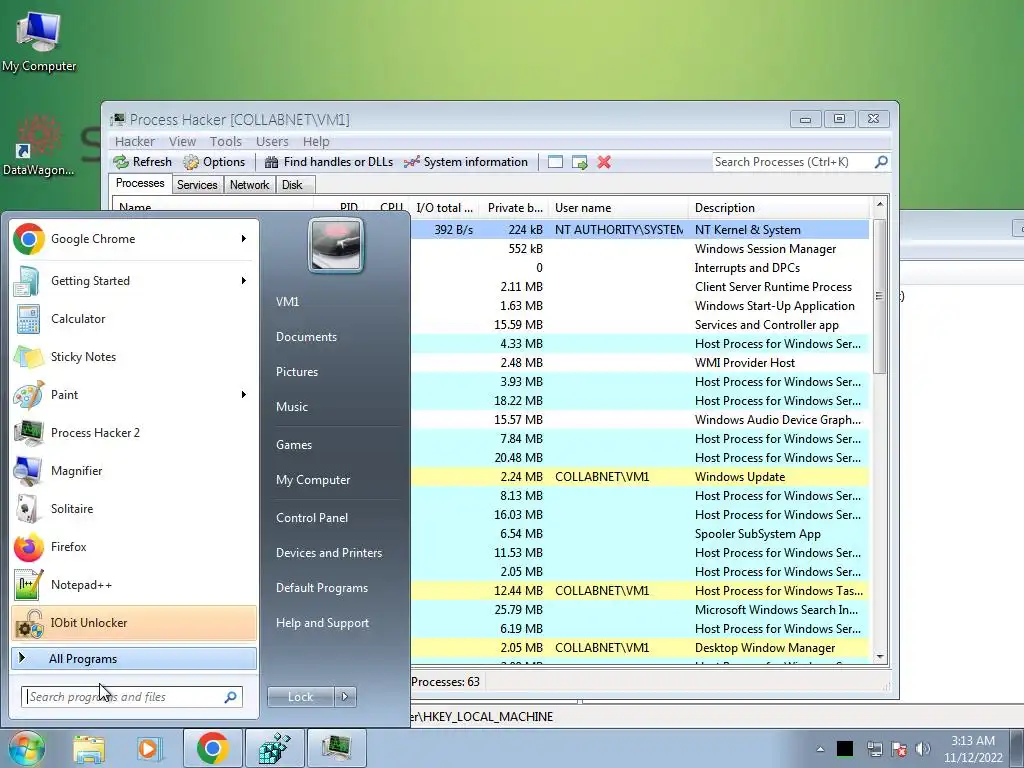Open VM1 user folder link
This screenshot has width=1024, height=768.
287,302
